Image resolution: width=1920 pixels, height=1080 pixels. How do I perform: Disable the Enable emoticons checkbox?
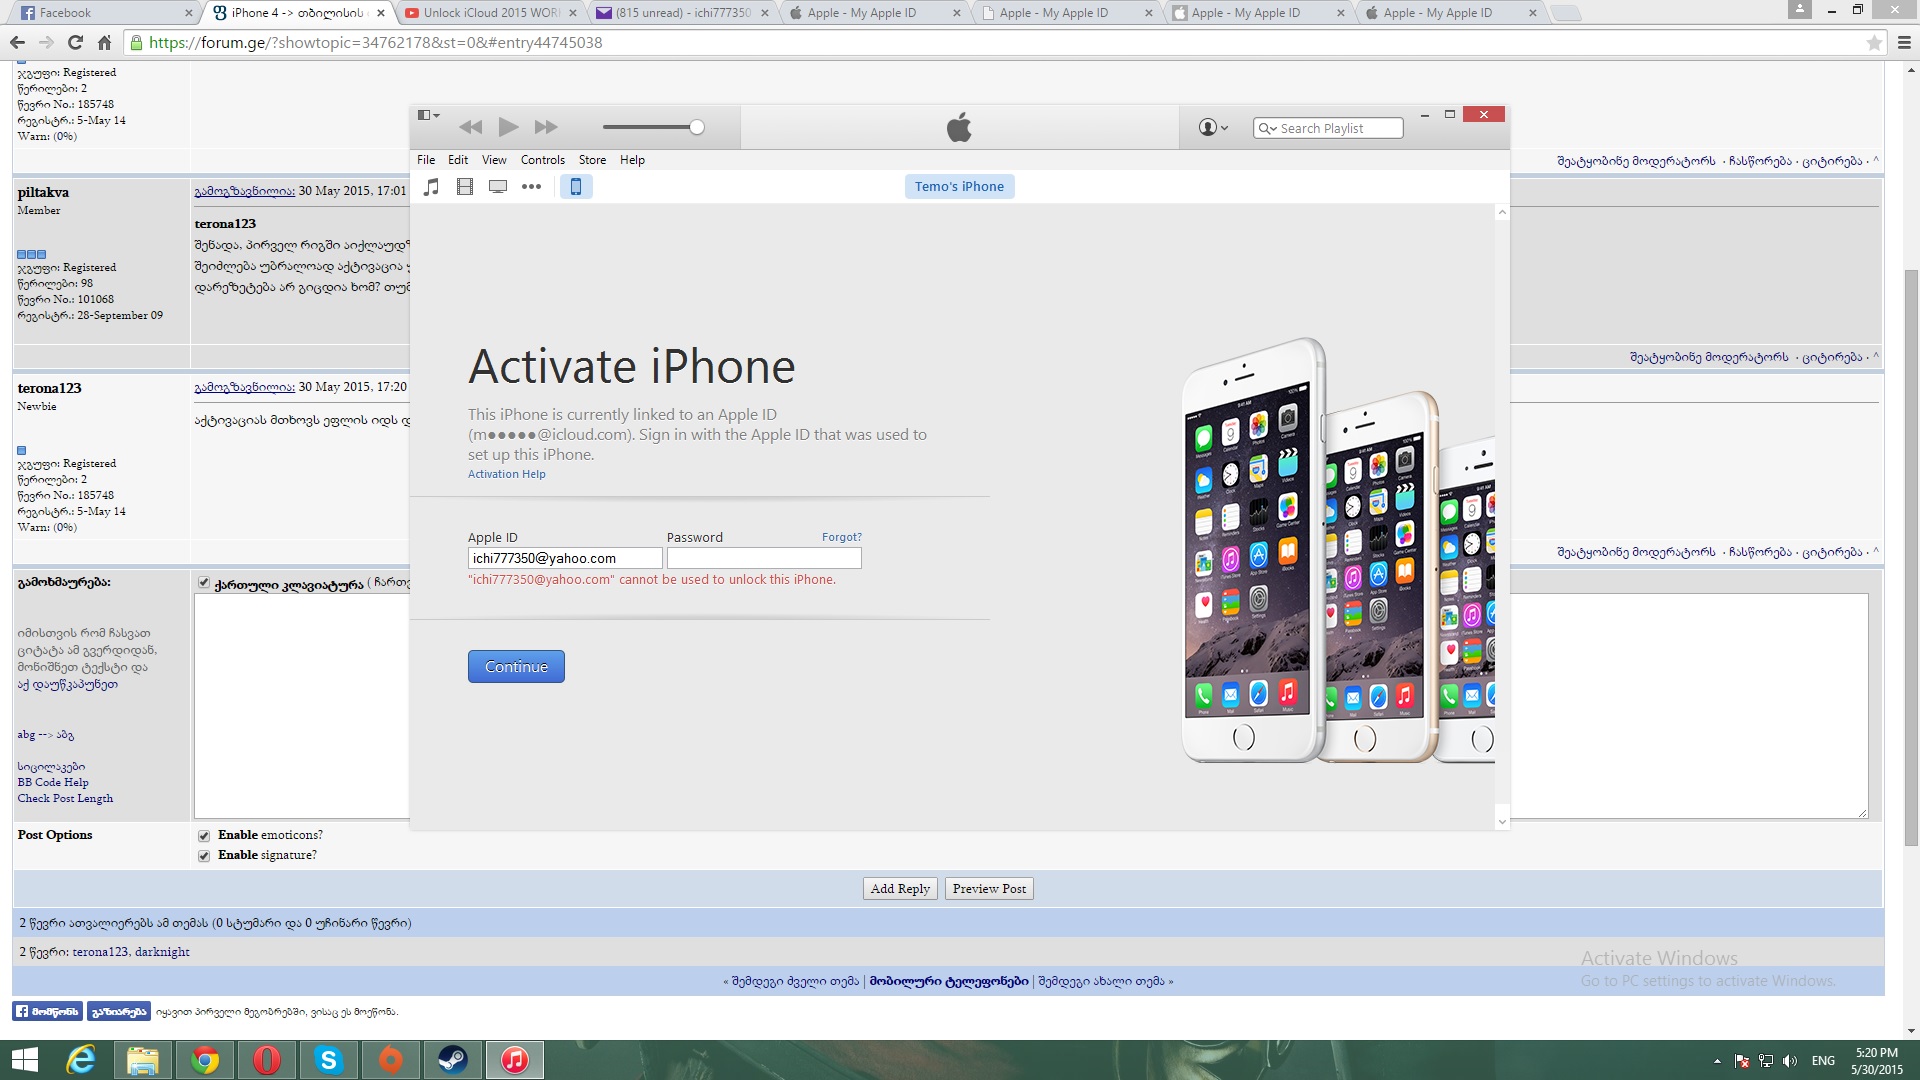click(x=204, y=836)
